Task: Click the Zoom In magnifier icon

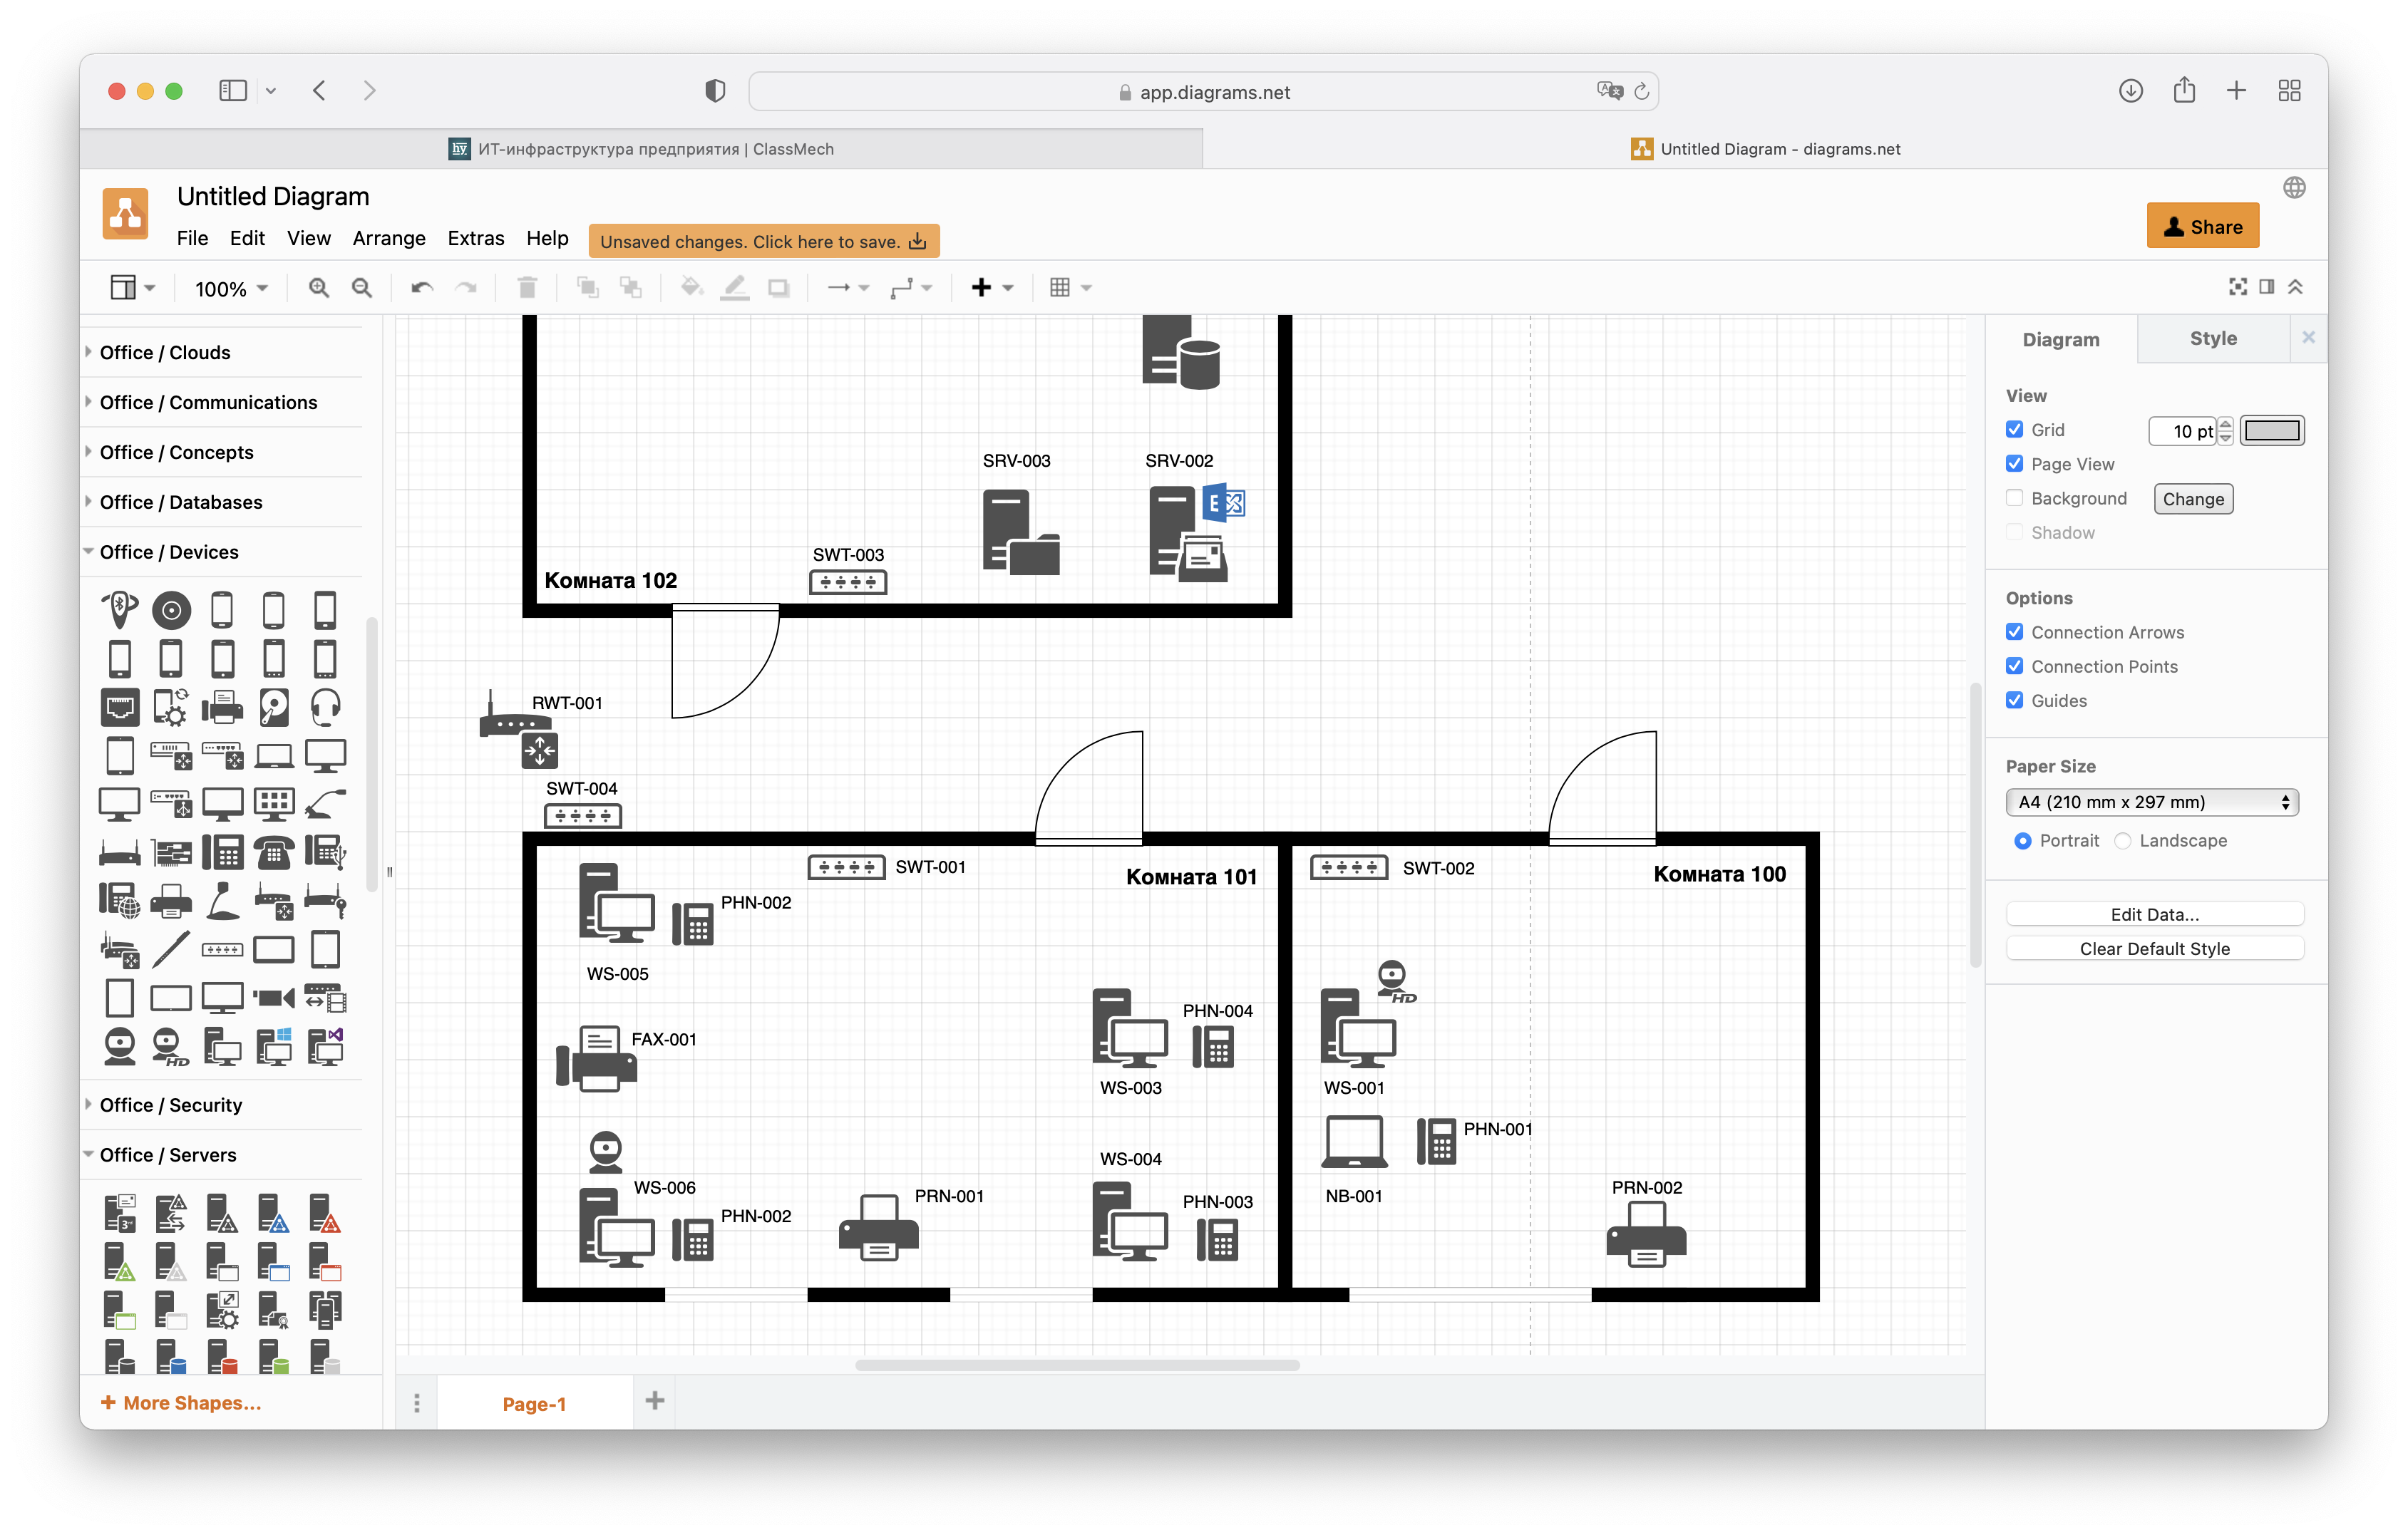Action: click(318, 288)
